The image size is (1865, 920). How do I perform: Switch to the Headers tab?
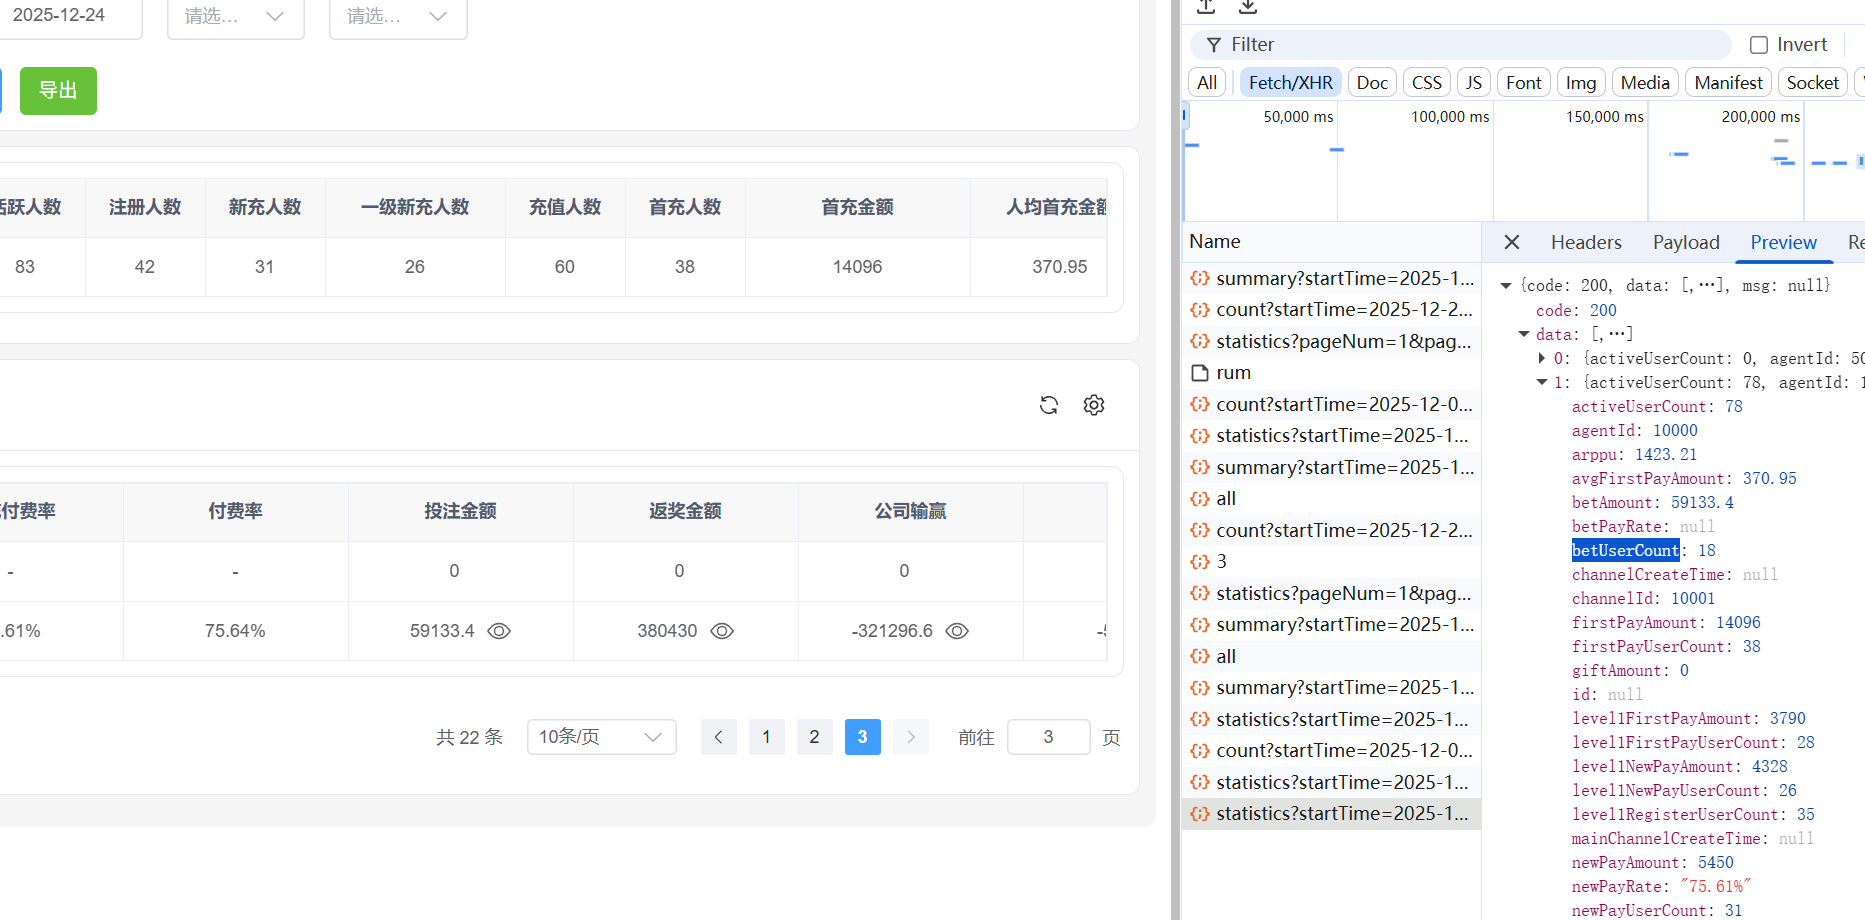1586,242
